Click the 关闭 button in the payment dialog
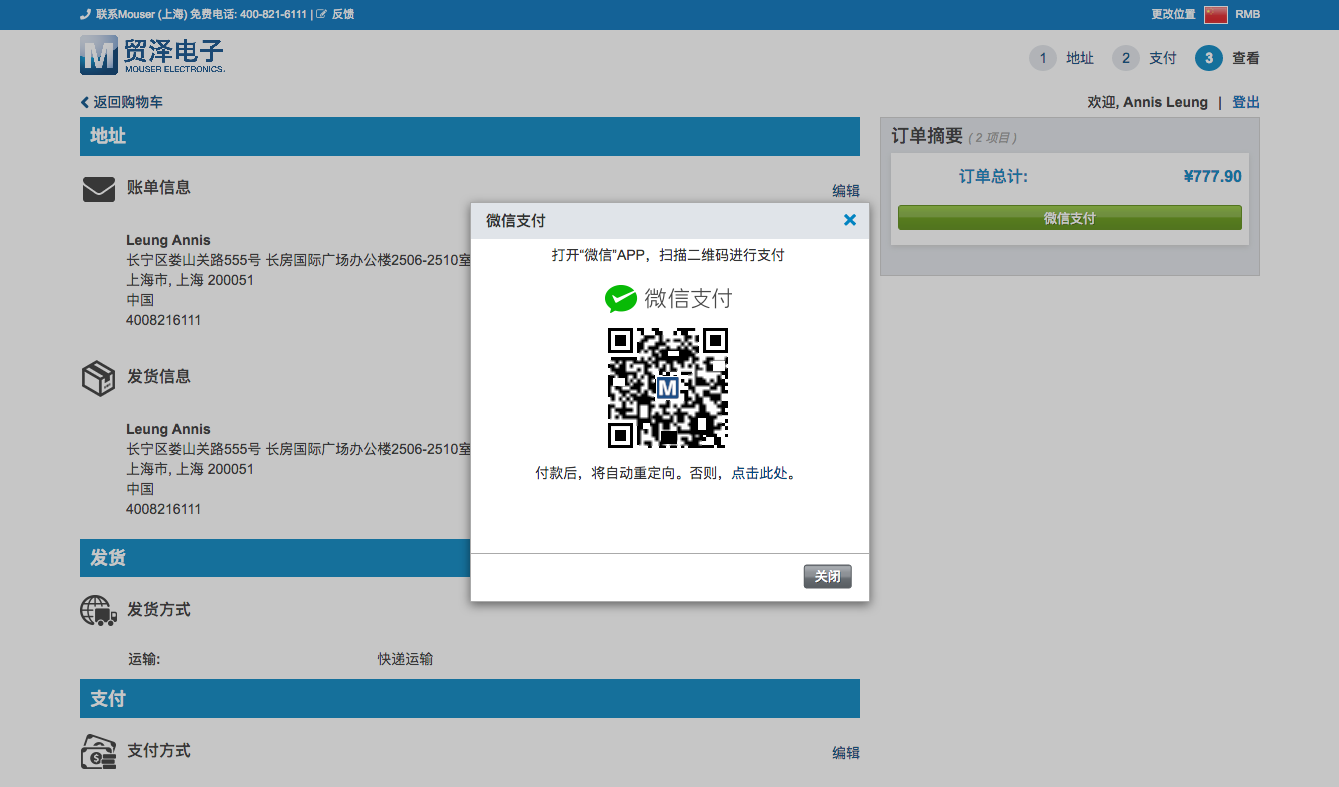The image size is (1339, 787). pos(827,576)
